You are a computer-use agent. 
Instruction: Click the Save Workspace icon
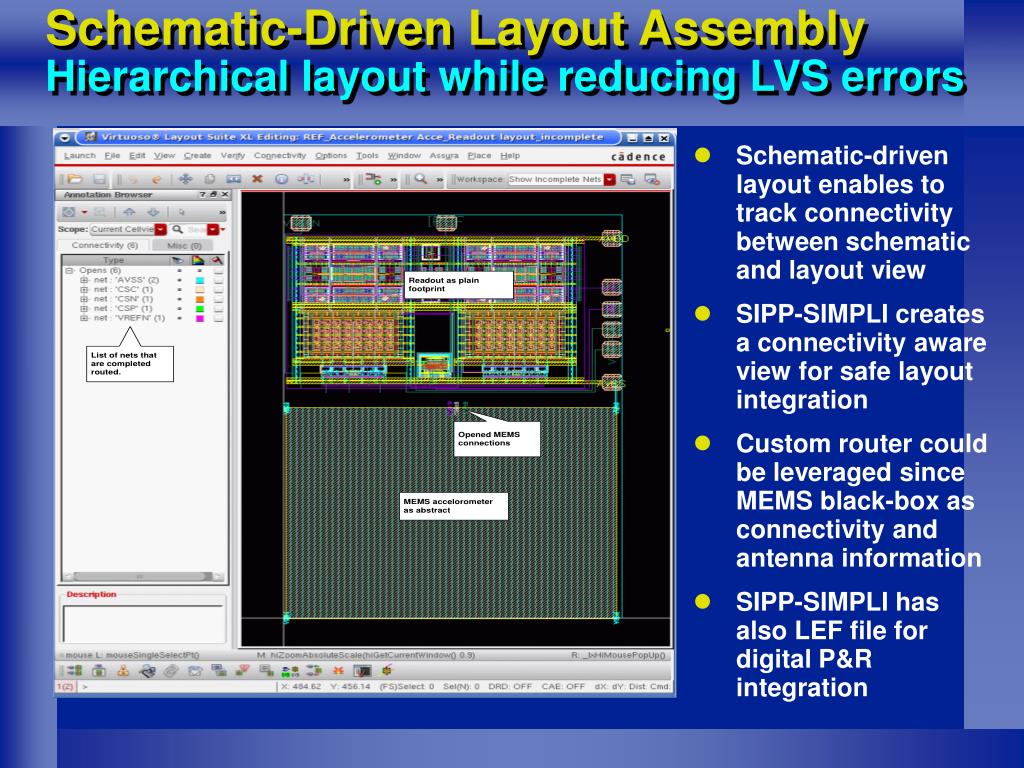[628, 179]
